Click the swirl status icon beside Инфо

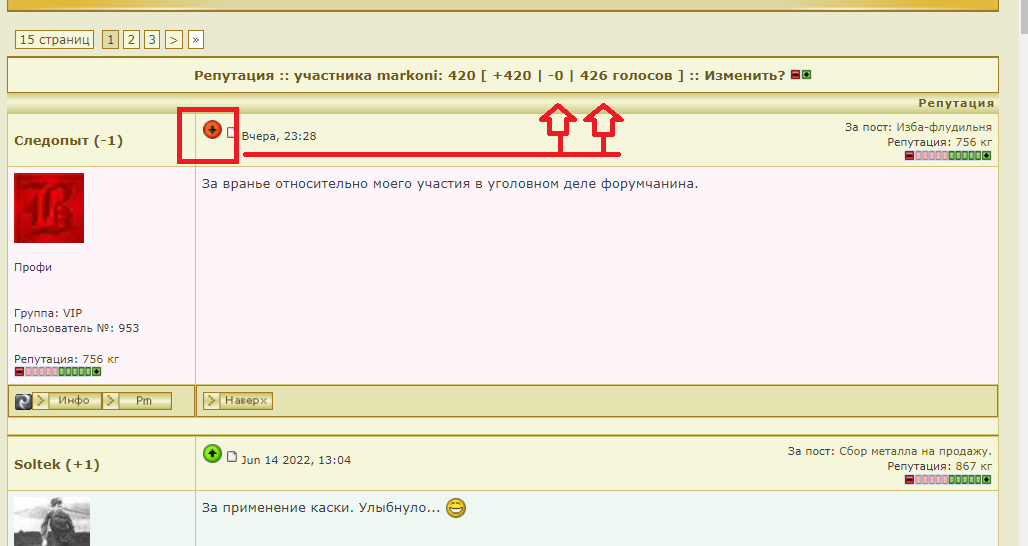23,401
